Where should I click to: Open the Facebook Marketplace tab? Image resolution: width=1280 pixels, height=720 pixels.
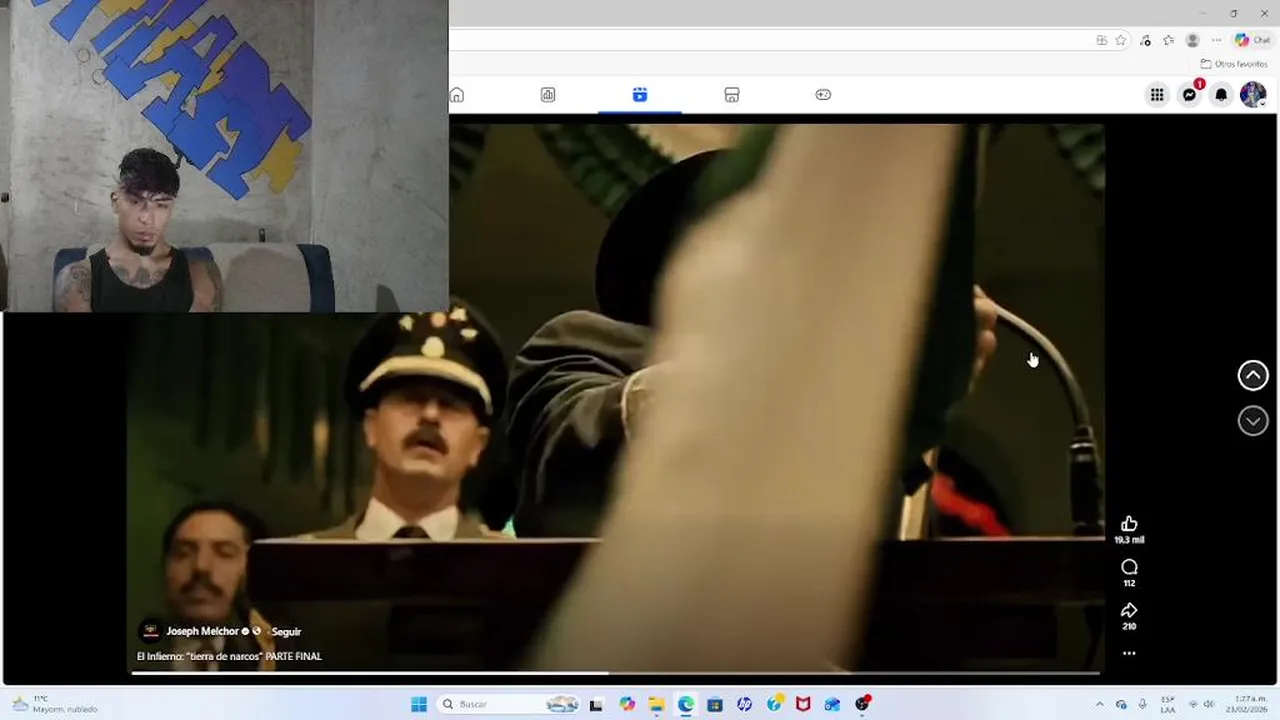732,95
